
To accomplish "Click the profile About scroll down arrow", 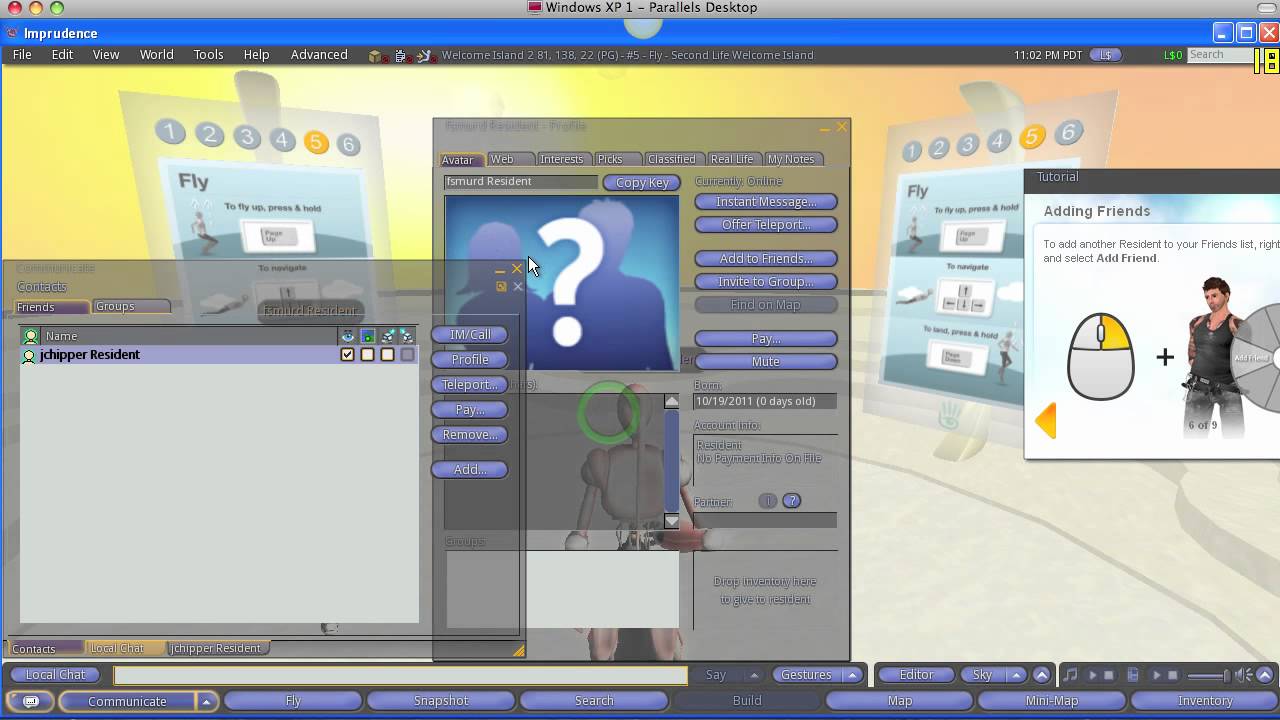I will click(x=672, y=521).
